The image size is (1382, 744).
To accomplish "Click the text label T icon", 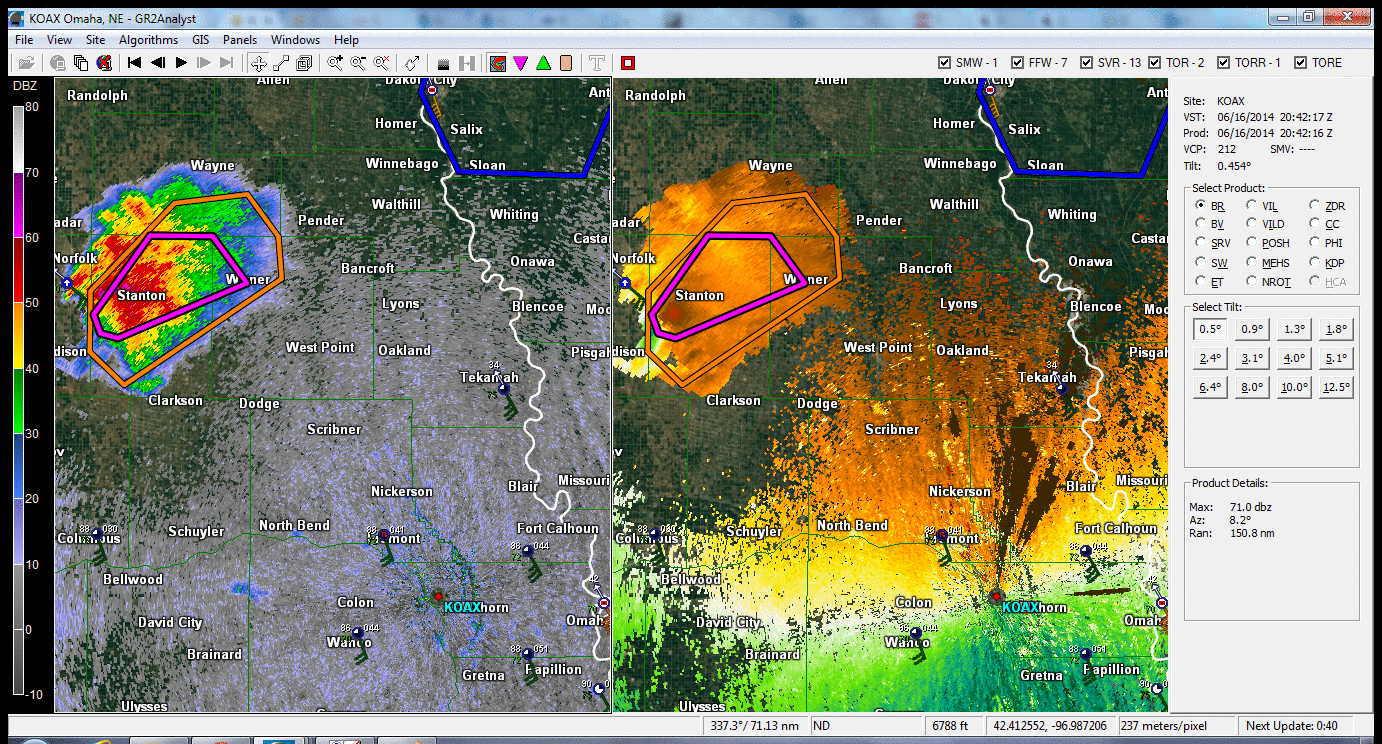I will click(597, 63).
